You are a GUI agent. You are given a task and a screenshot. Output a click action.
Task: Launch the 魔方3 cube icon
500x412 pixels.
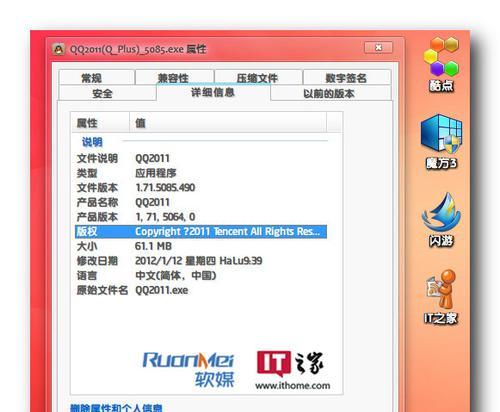point(441,141)
